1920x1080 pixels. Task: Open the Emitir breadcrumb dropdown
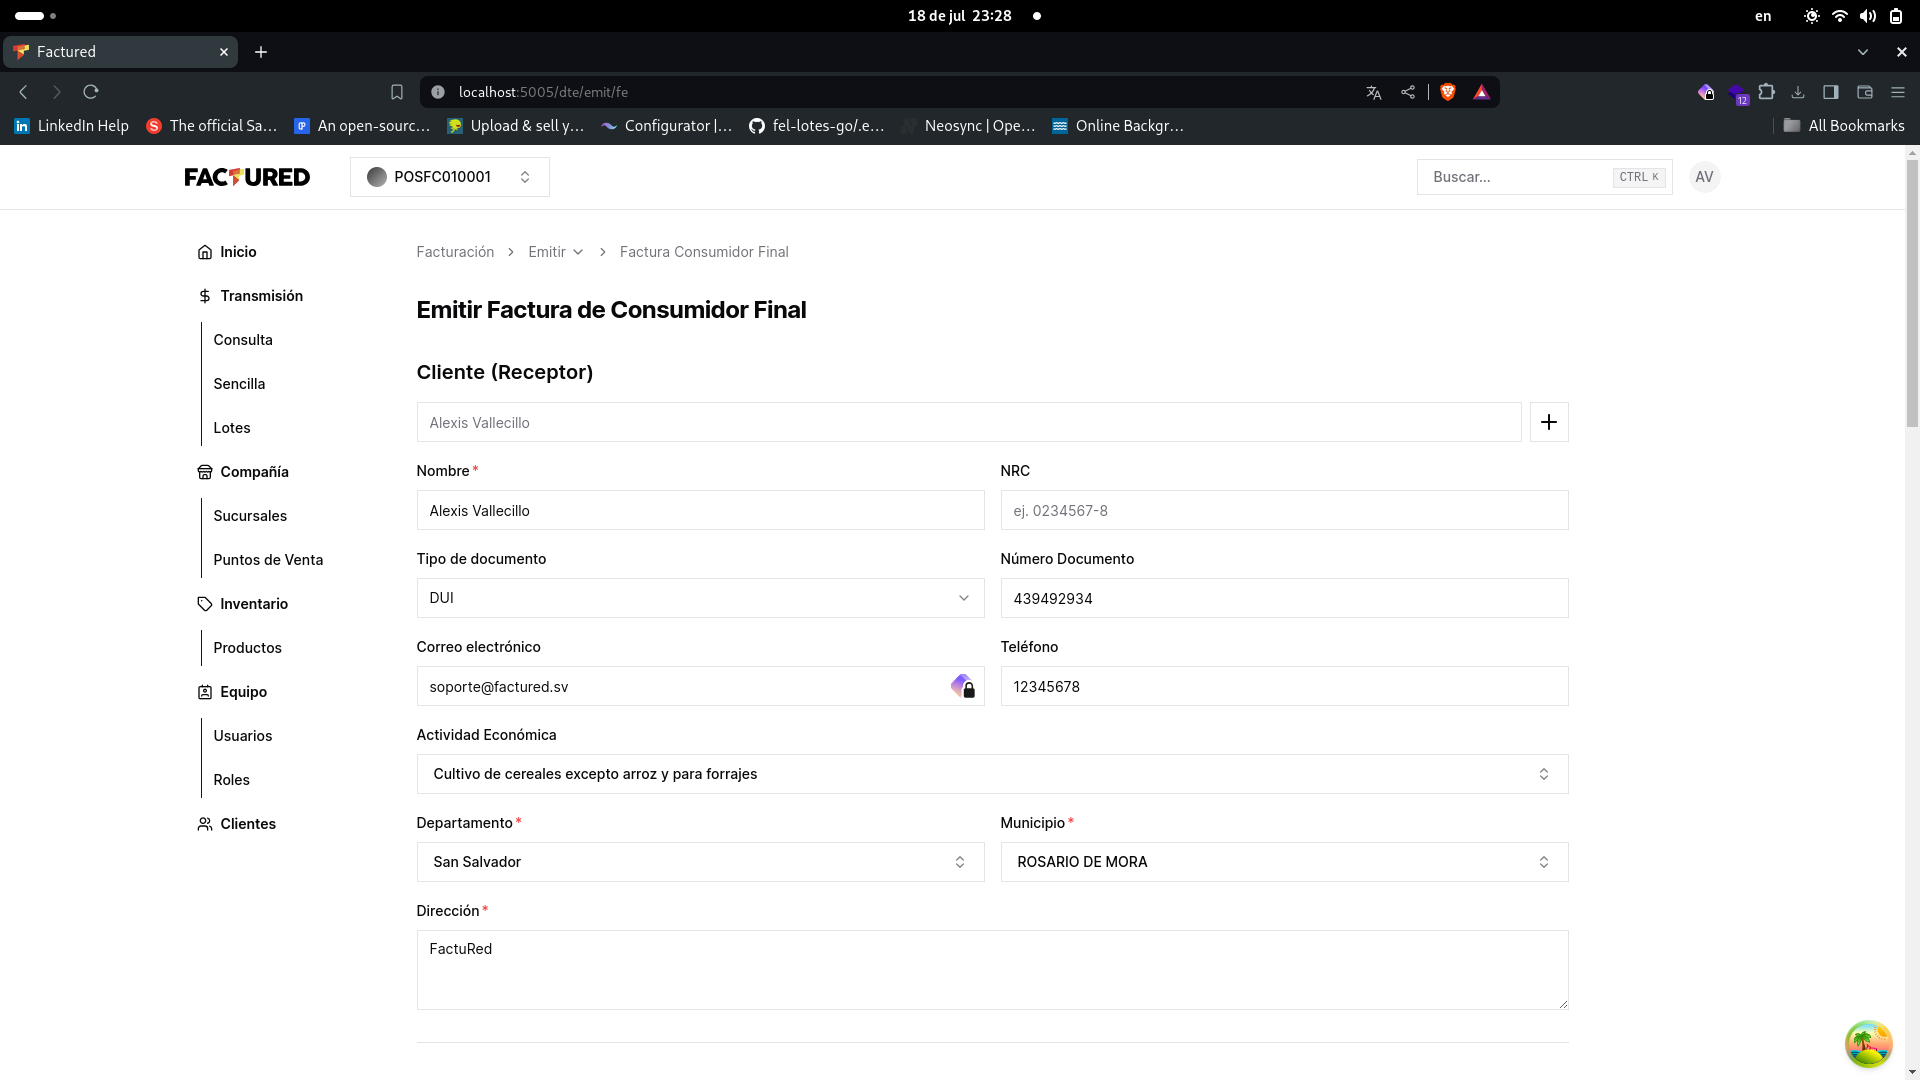tap(555, 252)
